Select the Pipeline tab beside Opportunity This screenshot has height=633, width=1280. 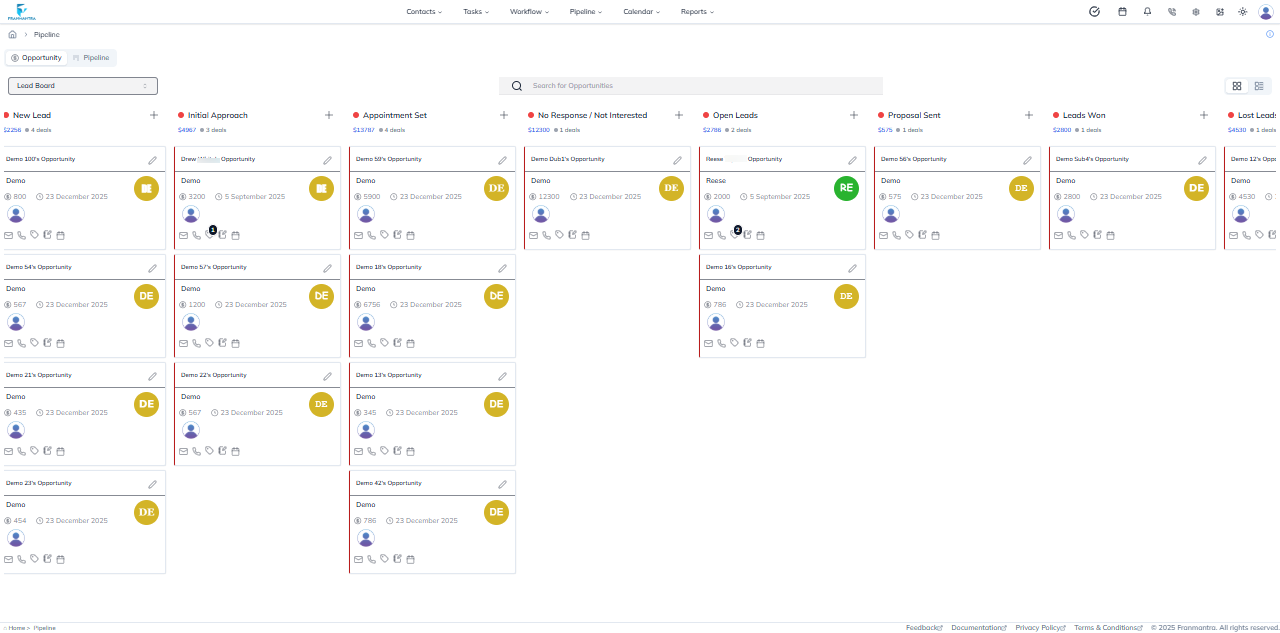[91, 58]
